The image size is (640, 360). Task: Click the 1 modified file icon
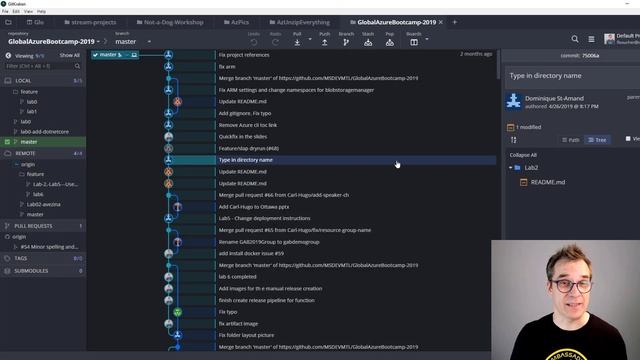click(x=510, y=127)
